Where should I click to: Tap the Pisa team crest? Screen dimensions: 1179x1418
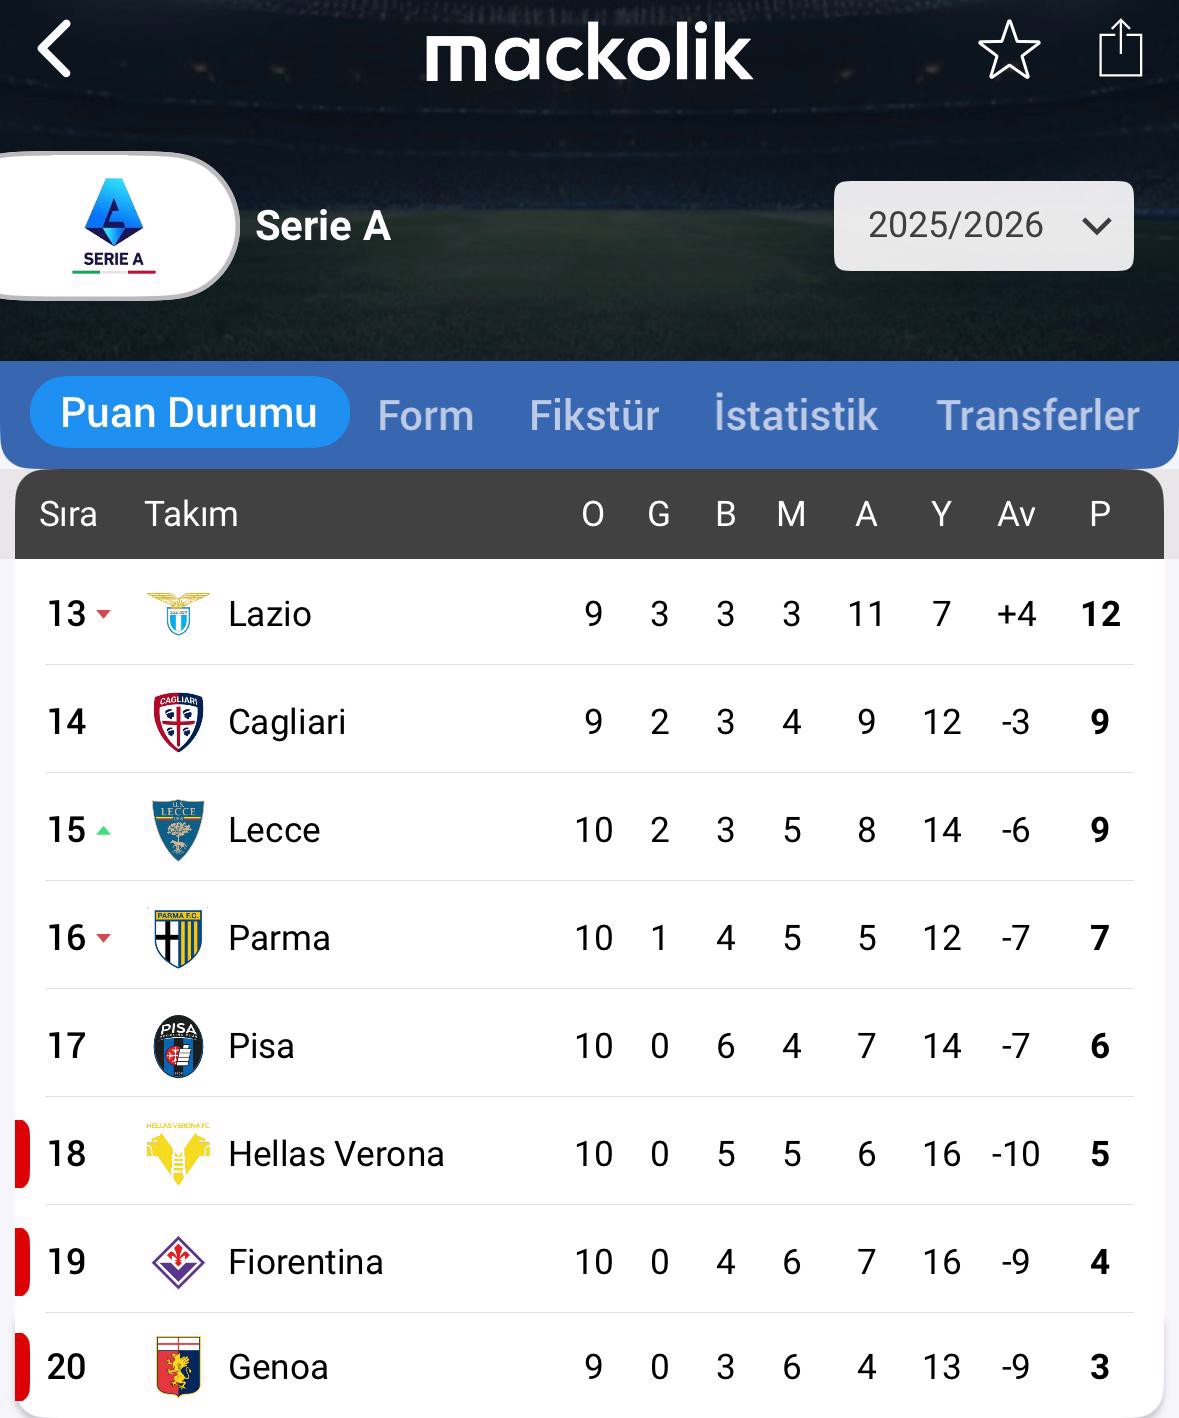pyautogui.click(x=178, y=1046)
